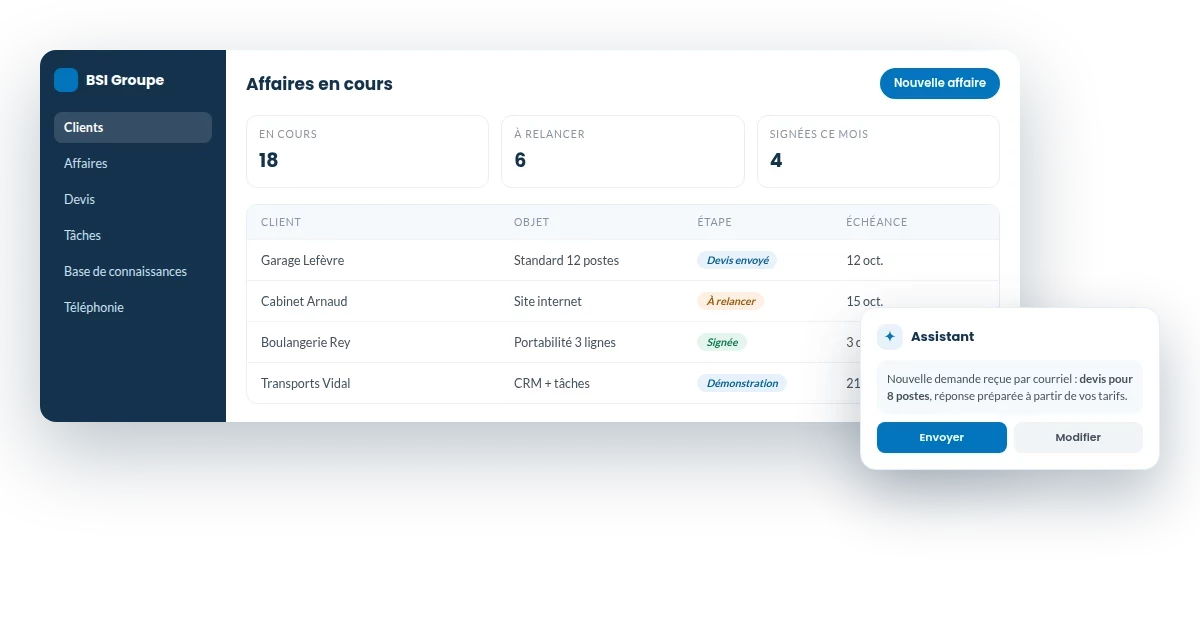Open Base de connaissances
1200x620 pixels.
(133, 271)
